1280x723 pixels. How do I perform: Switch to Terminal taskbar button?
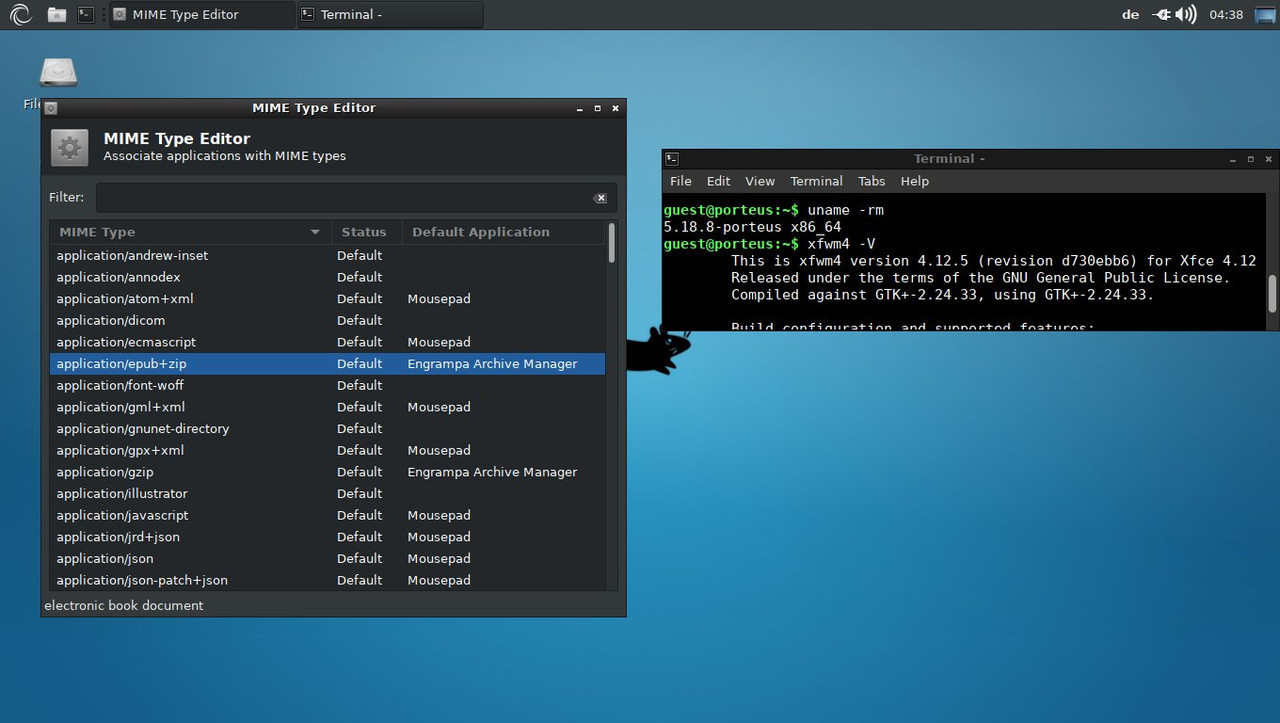[390, 15]
